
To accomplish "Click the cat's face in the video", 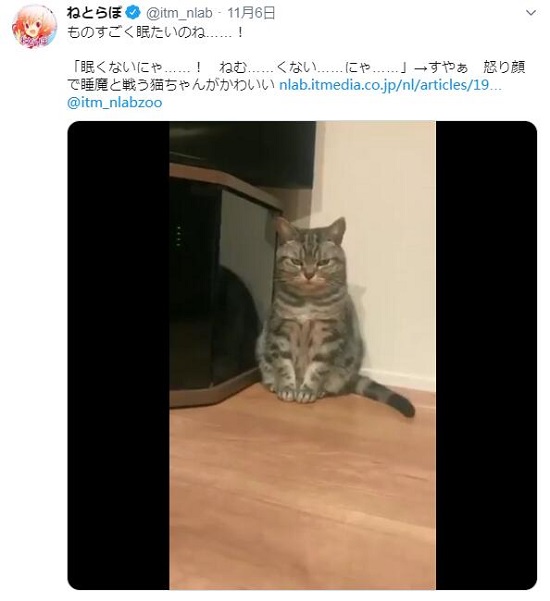I will click(x=310, y=259).
